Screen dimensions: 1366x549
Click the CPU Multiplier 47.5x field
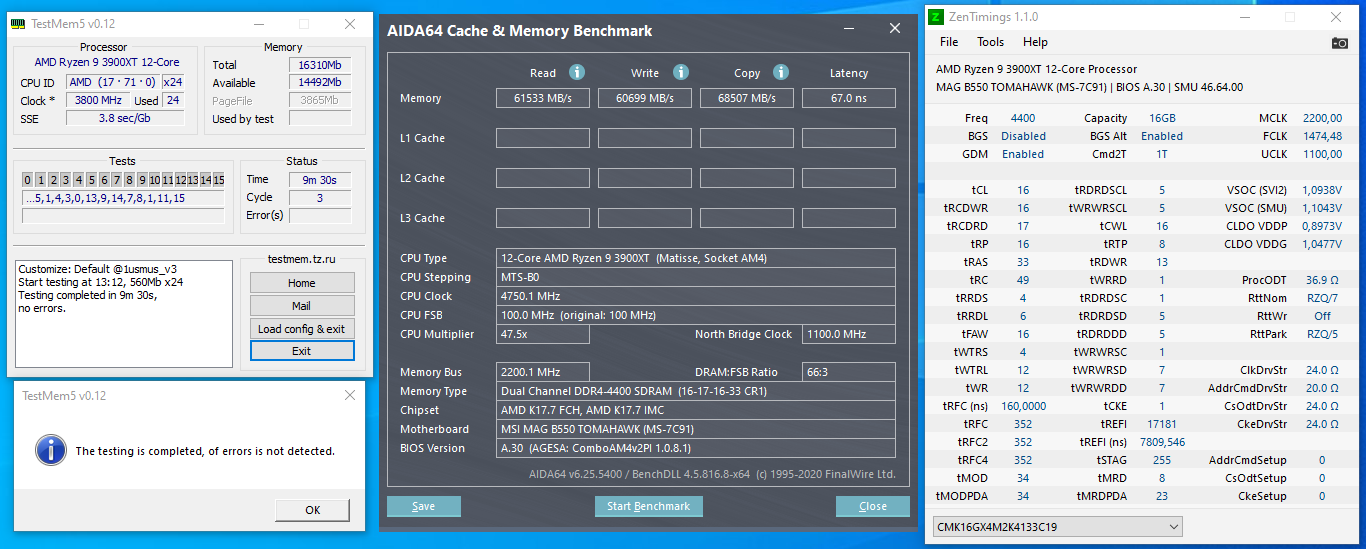coord(543,334)
